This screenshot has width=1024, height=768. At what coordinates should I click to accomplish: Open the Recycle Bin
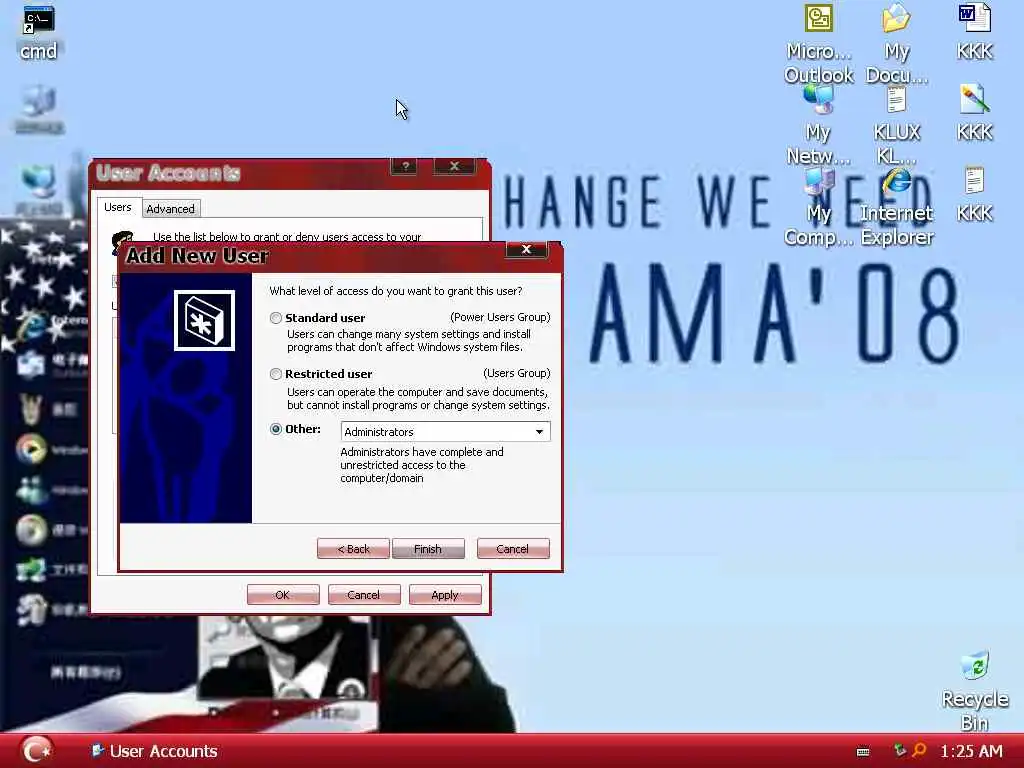974,691
